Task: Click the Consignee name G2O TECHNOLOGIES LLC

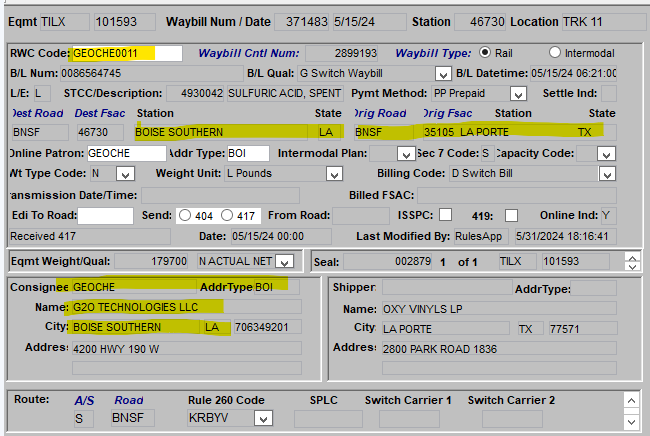Action: (187, 307)
